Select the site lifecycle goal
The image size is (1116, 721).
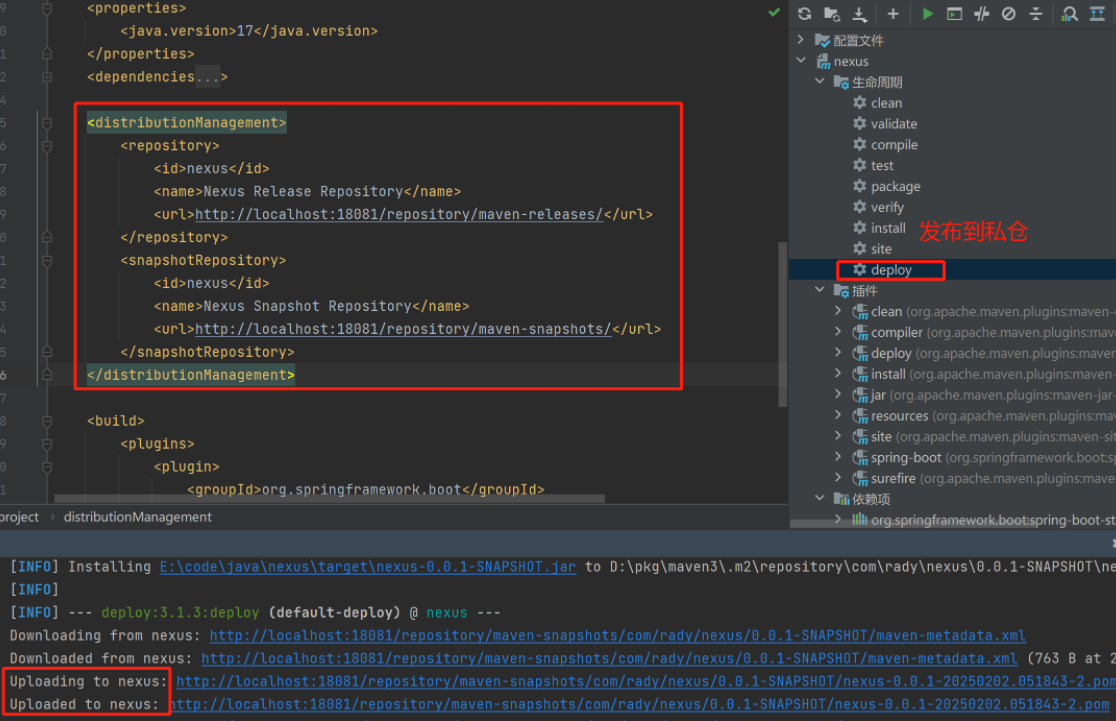coord(881,248)
